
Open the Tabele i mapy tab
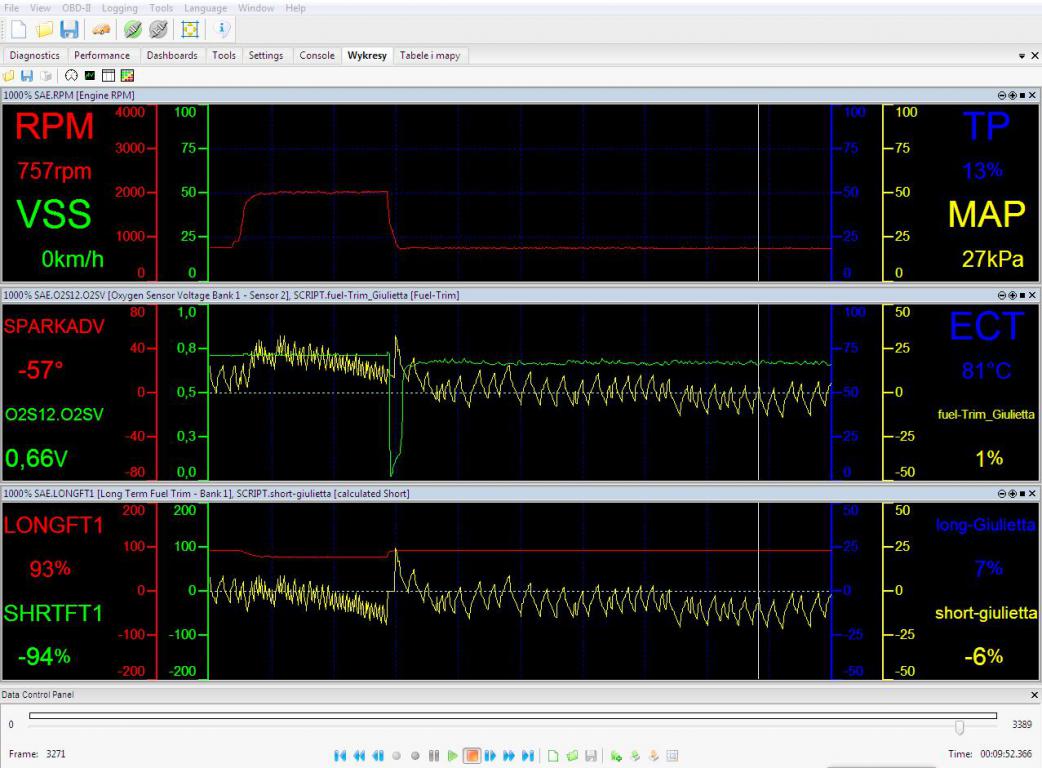(430, 56)
